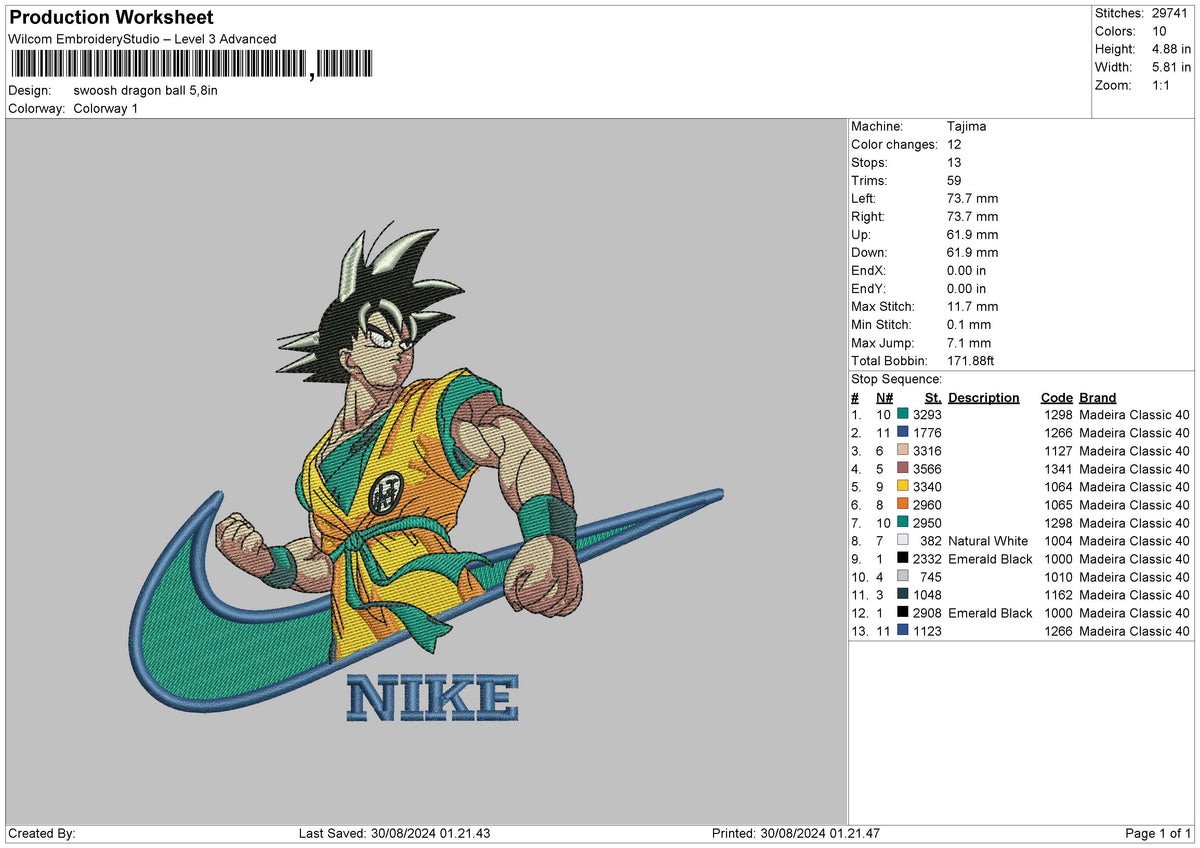Viewport: 1200px width, 848px height.
Task: Choose the brown-rose swatch beside 3566
Action: pyautogui.click(x=903, y=467)
